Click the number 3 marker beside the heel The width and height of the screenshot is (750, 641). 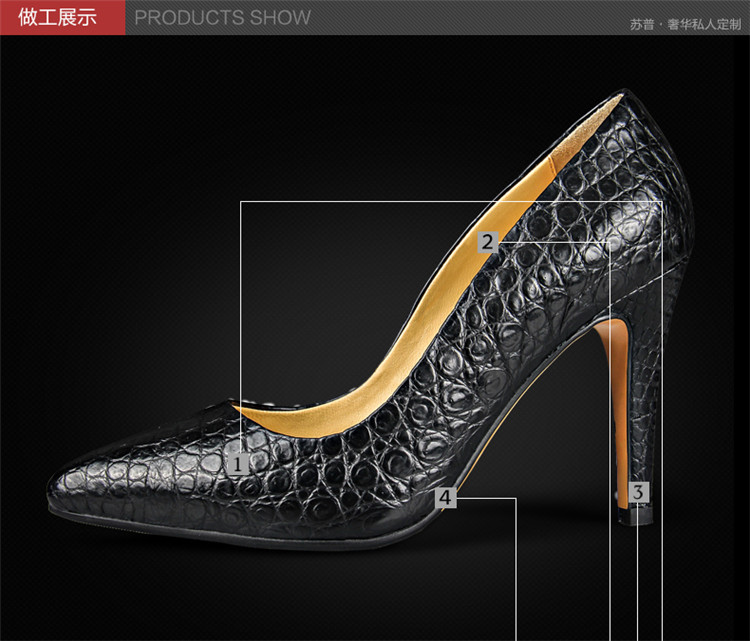click(640, 491)
